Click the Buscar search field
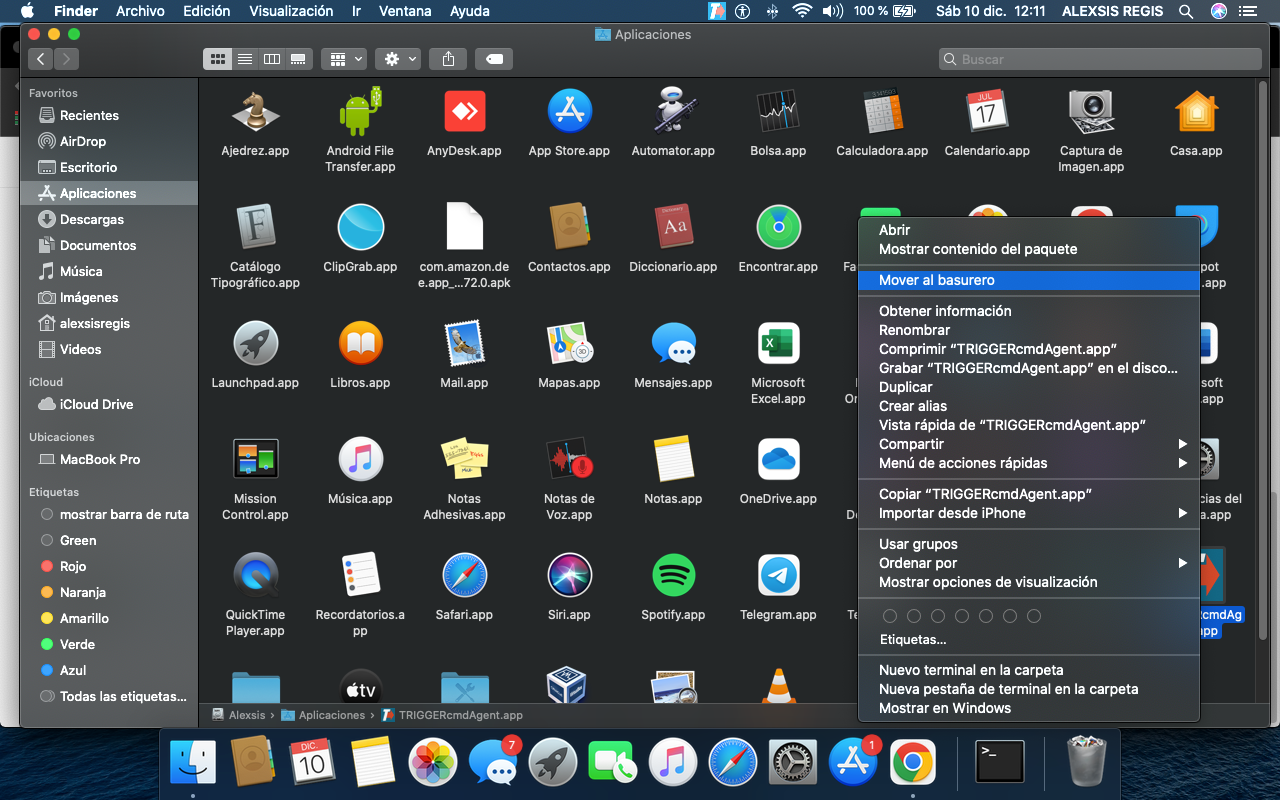The image size is (1280, 800). [x=1099, y=59]
